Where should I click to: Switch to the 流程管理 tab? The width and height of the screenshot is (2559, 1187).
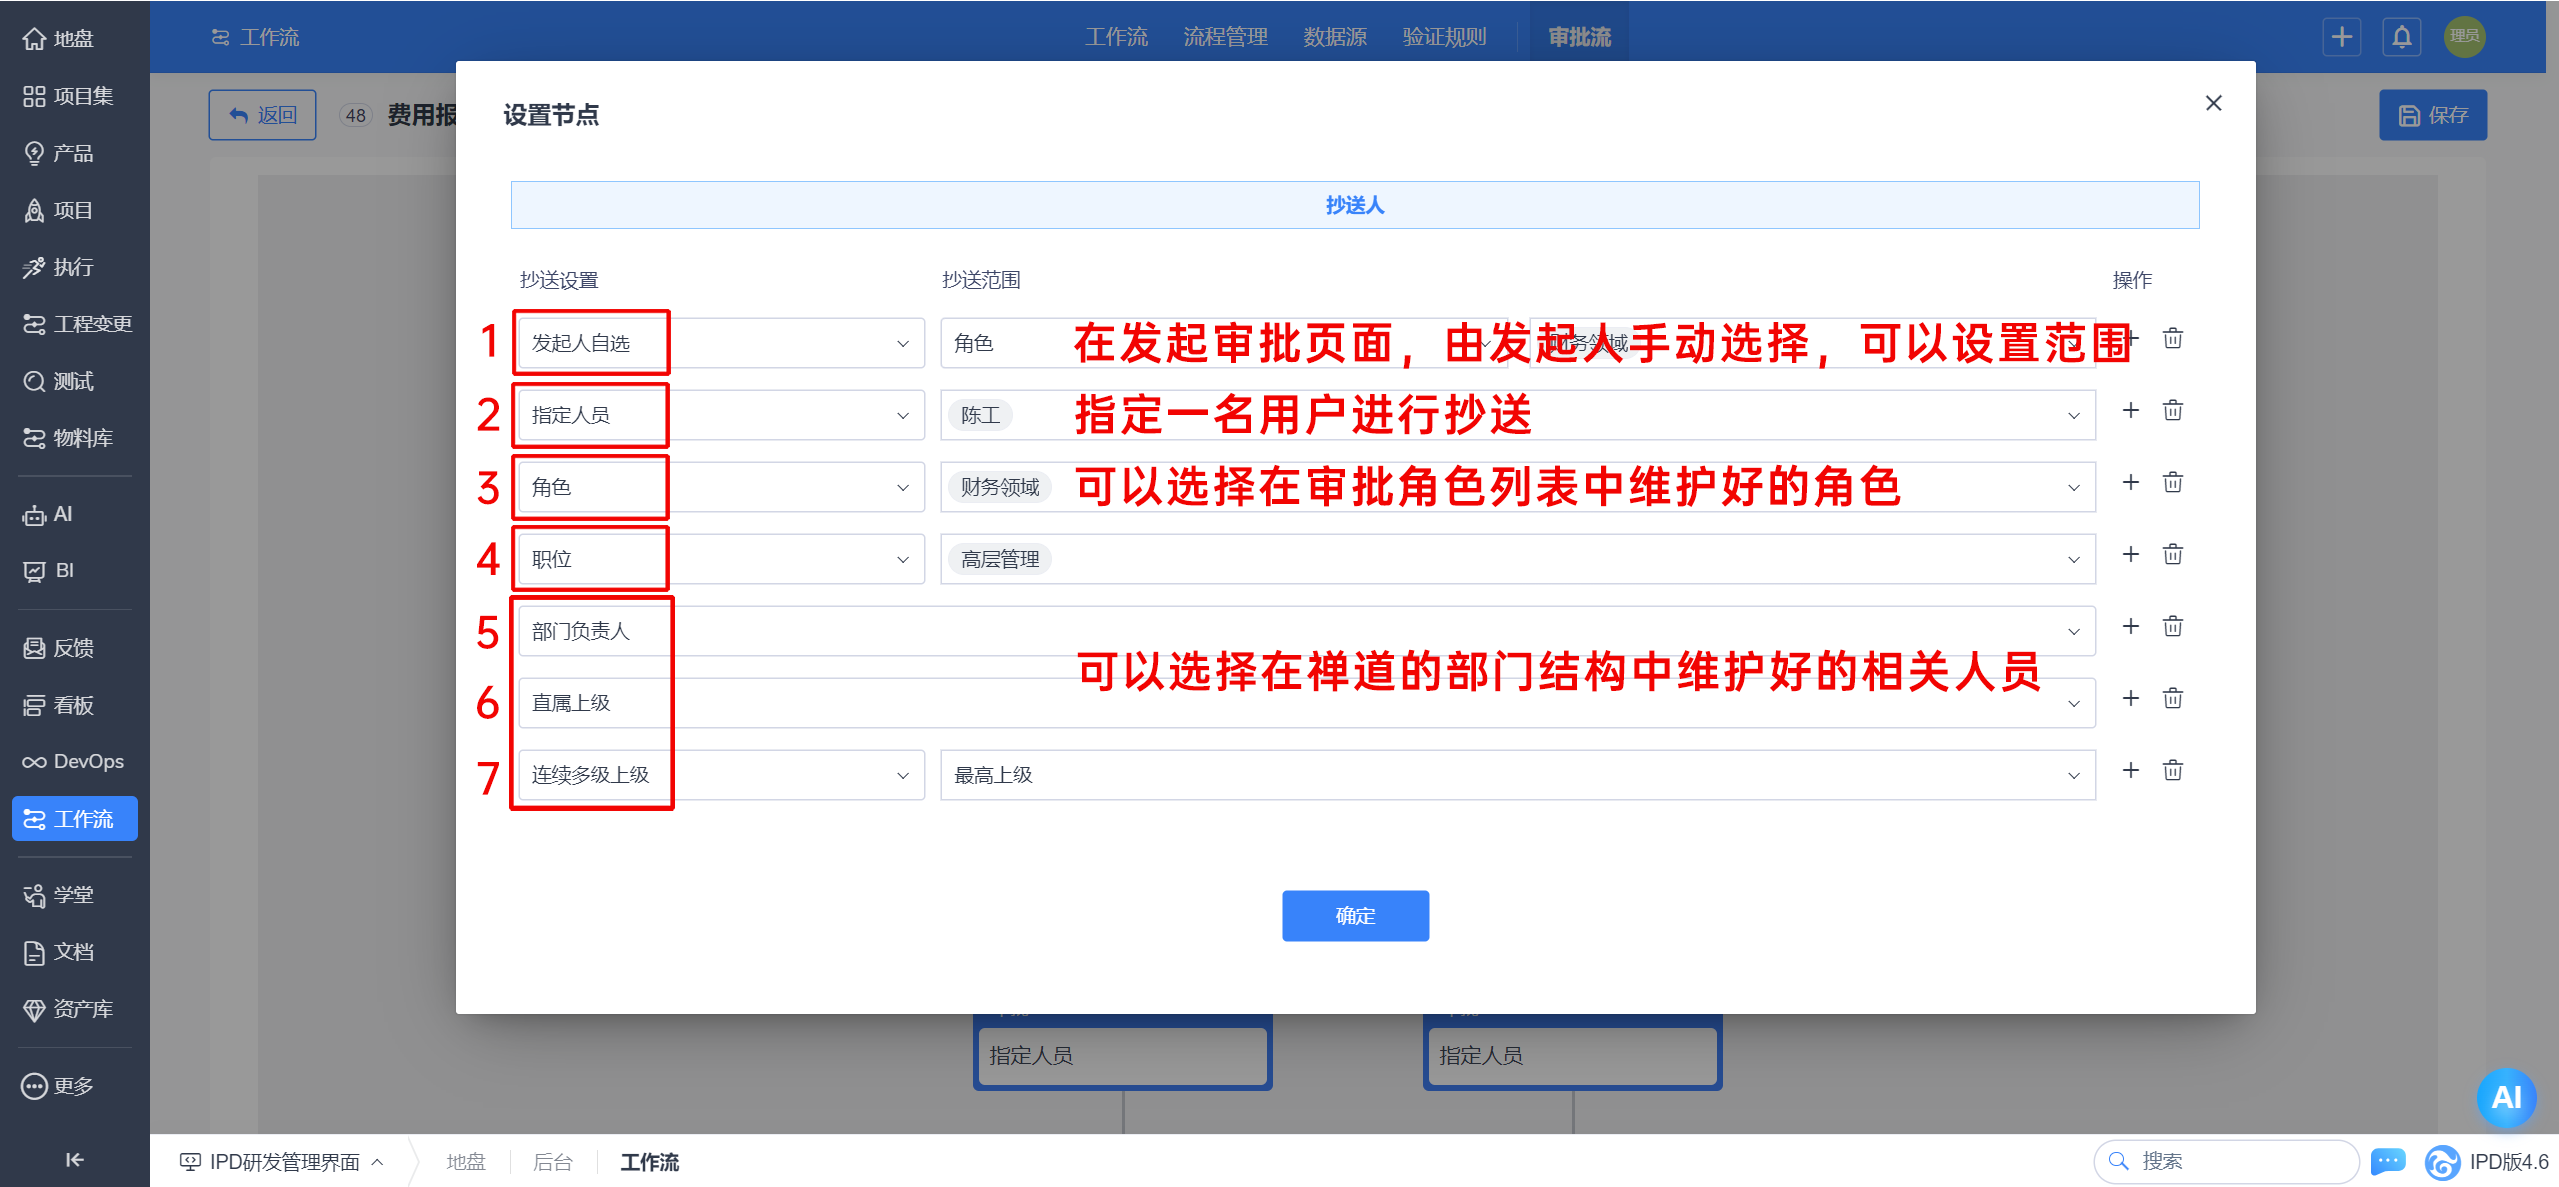click(1225, 38)
